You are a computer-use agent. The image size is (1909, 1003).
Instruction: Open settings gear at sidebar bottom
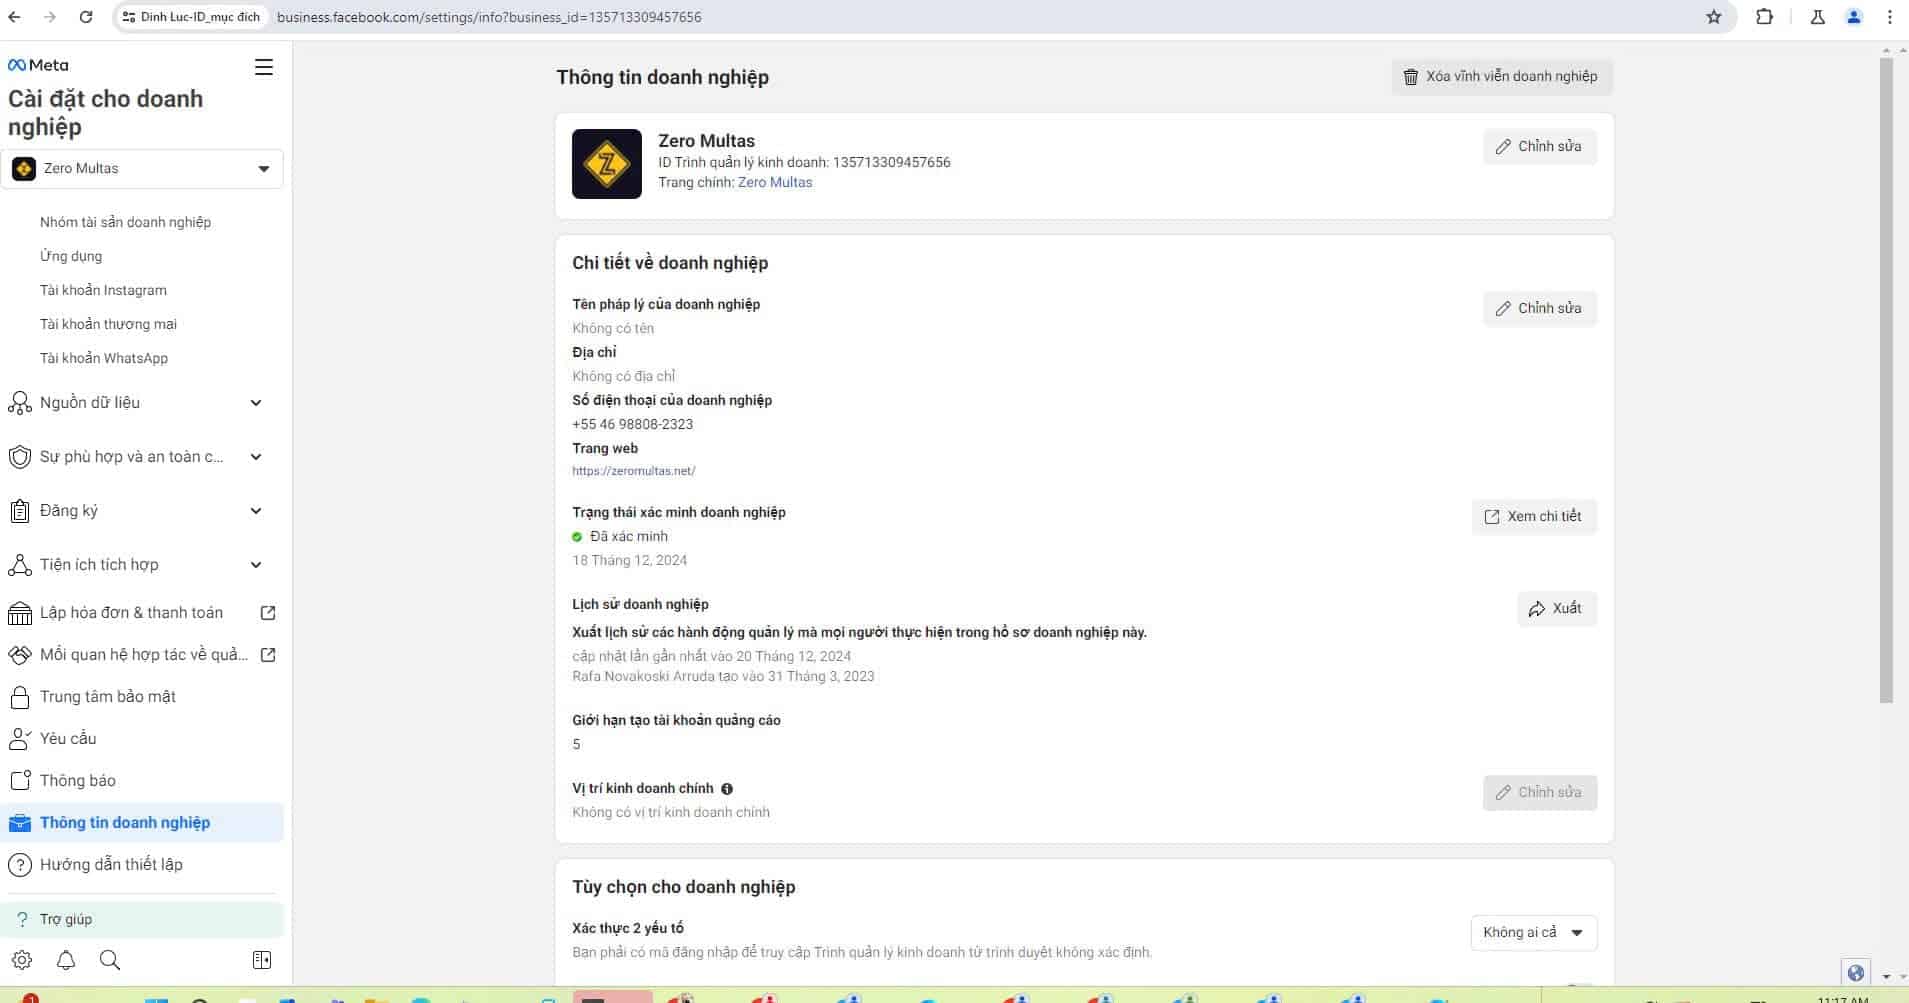22,960
